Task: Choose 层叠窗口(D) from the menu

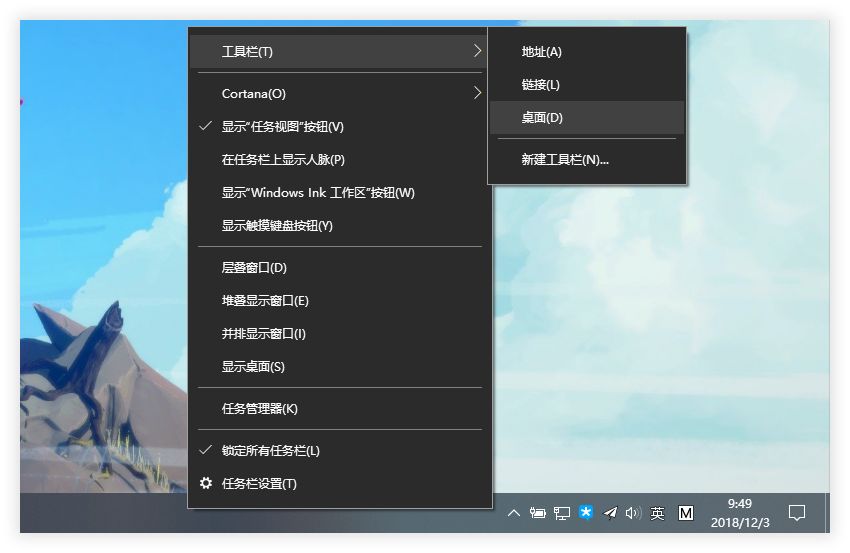Action: click(x=340, y=268)
